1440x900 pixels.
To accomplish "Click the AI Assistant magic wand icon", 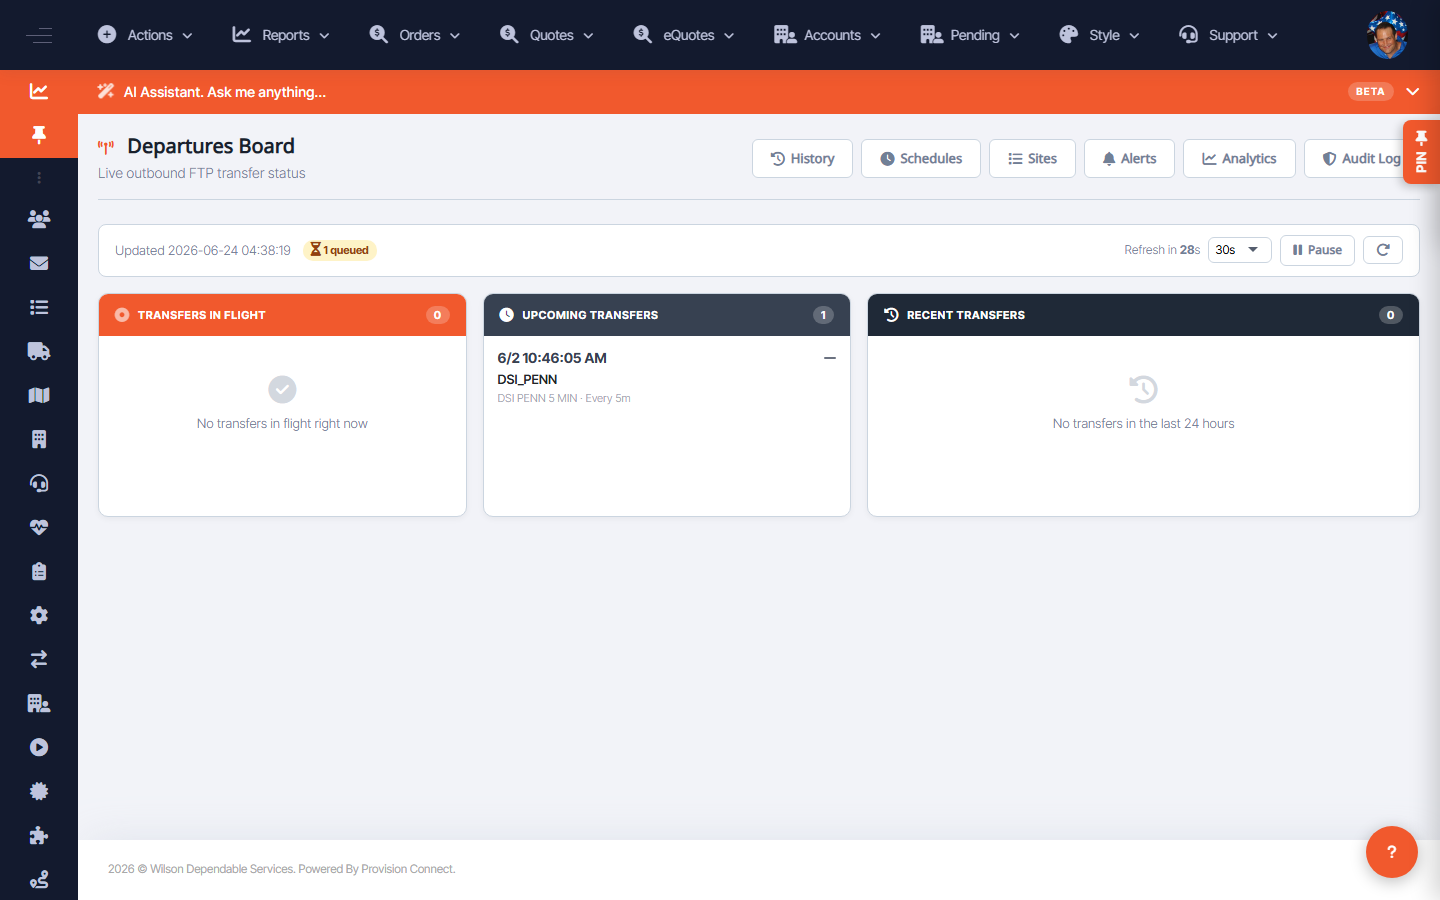I will [x=106, y=91].
